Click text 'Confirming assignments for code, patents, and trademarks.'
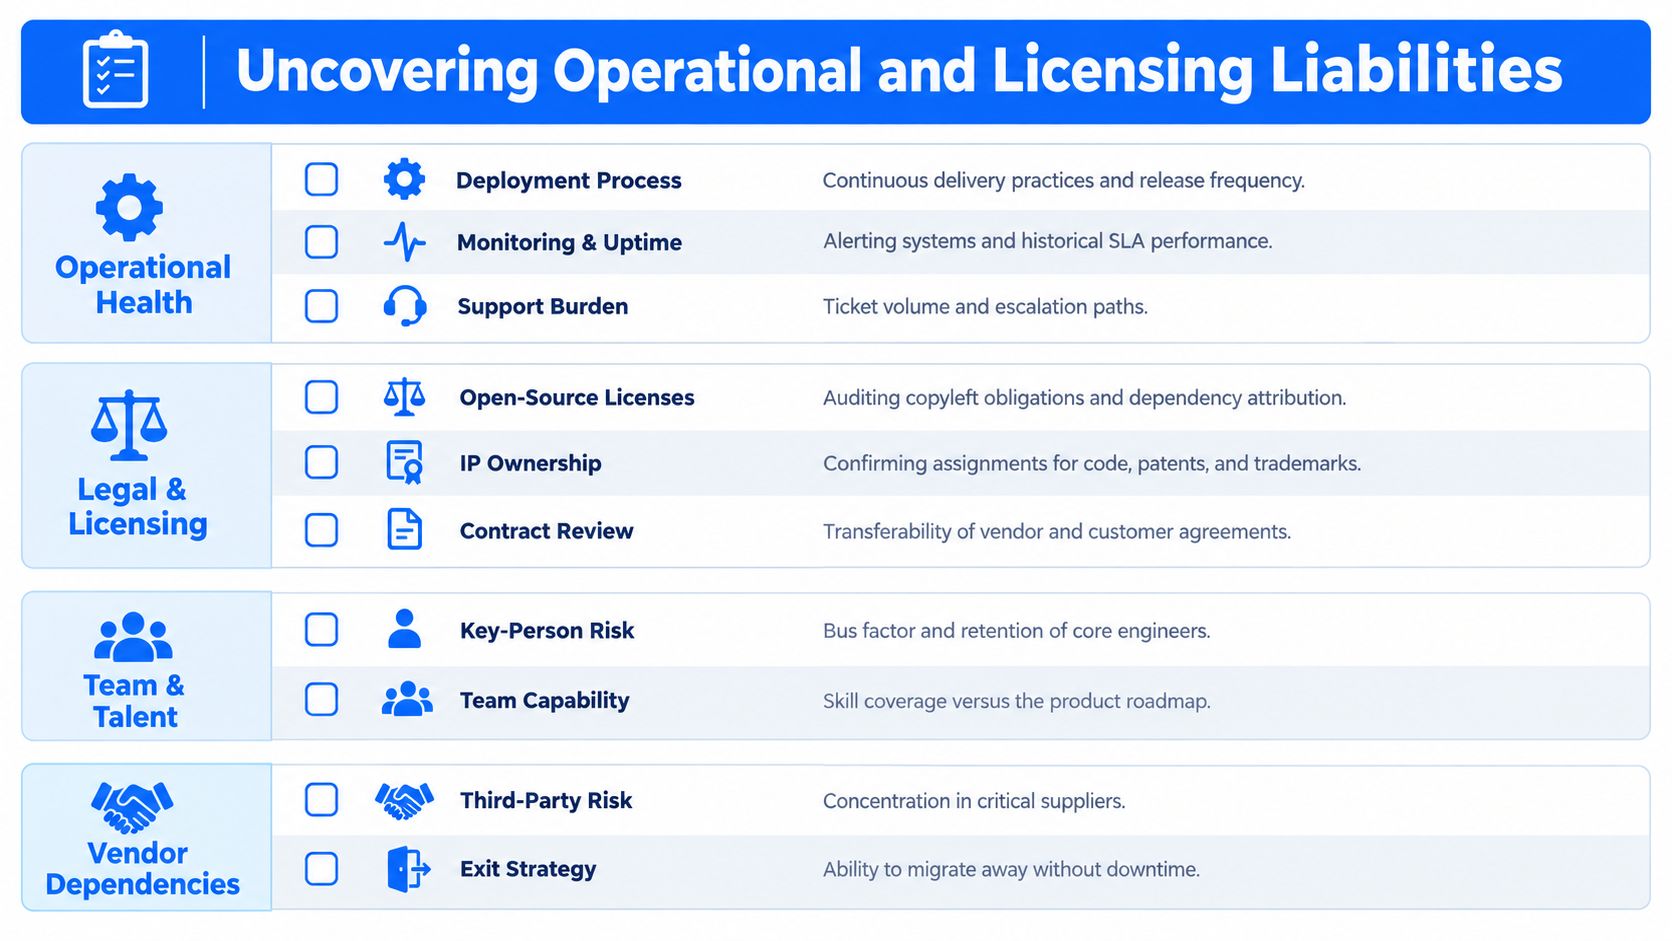Viewport: 1672px width, 941px height. pyautogui.click(x=1092, y=464)
